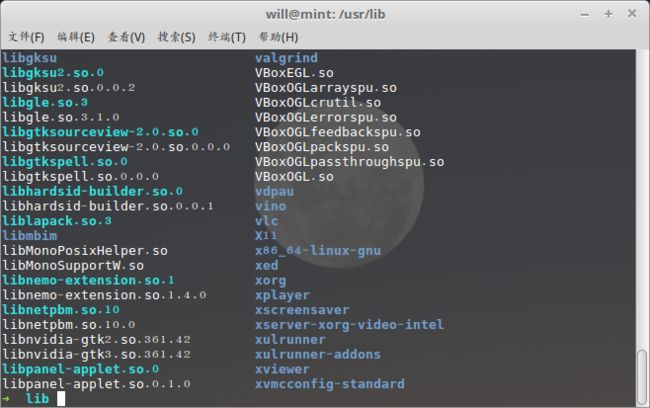Click the libnemo-extension.so.1.4.0 entry
This screenshot has width=650, height=408.
(104, 295)
